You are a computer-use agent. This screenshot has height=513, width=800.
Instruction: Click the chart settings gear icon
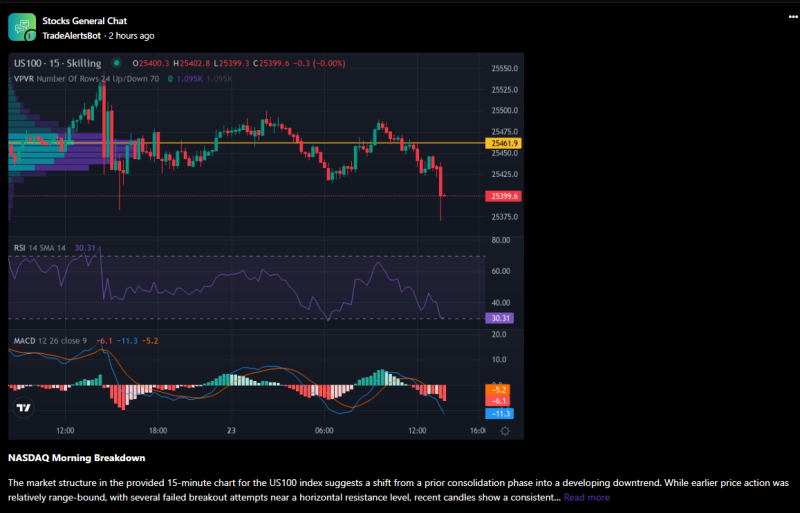(x=505, y=431)
